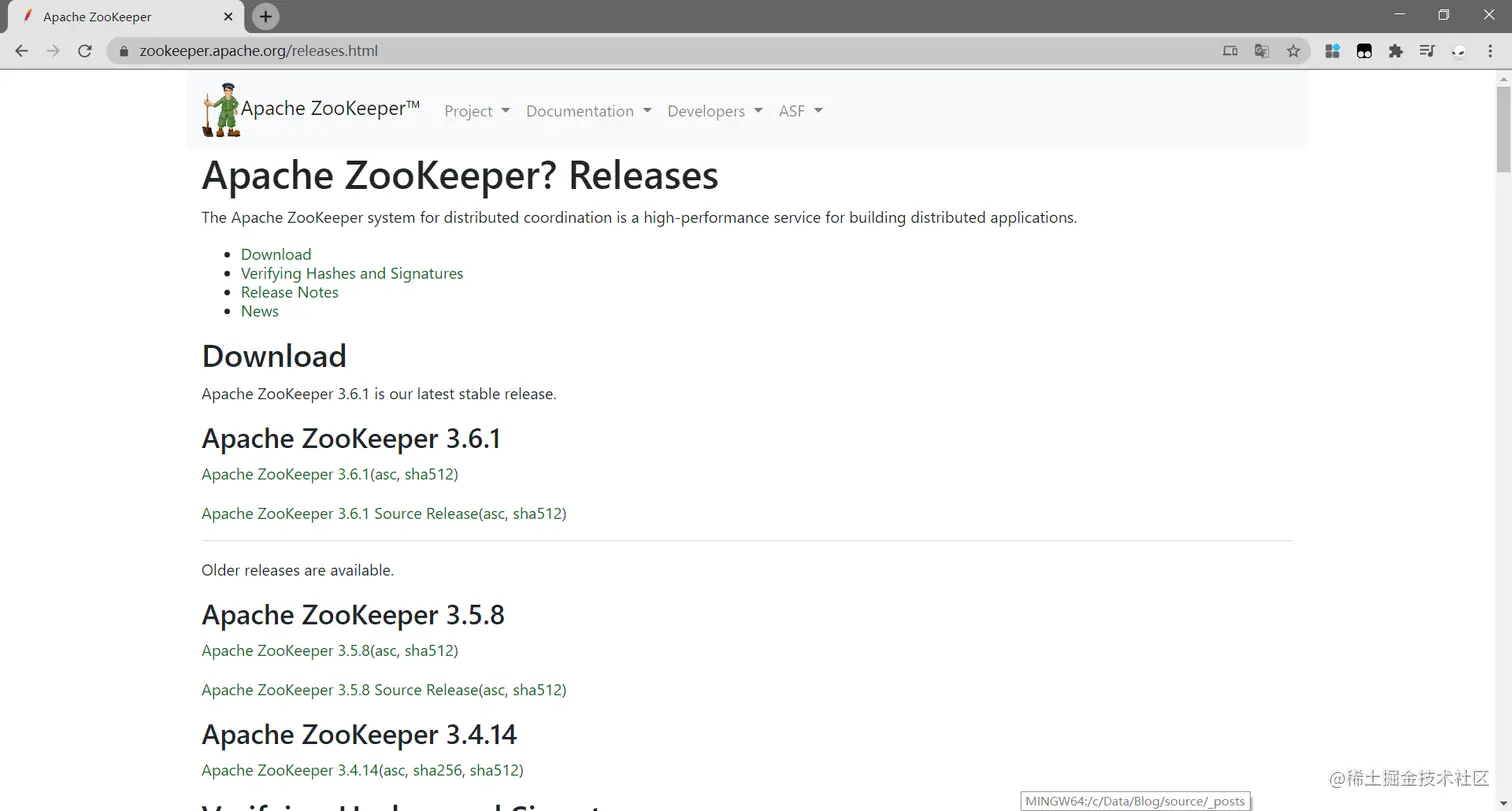Click the black square extension icon
Image resolution: width=1512 pixels, height=811 pixels.
(x=1364, y=51)
